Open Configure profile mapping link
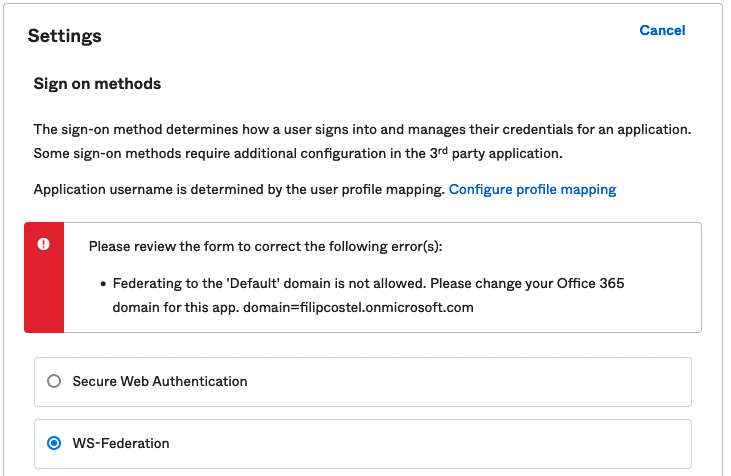Viewport: 731px width, 476px height. click(x=532, y=189)
